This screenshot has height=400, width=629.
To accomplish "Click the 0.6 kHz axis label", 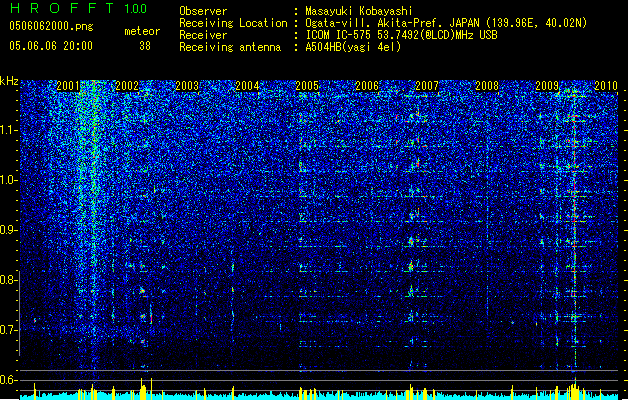I will point(9,380).
